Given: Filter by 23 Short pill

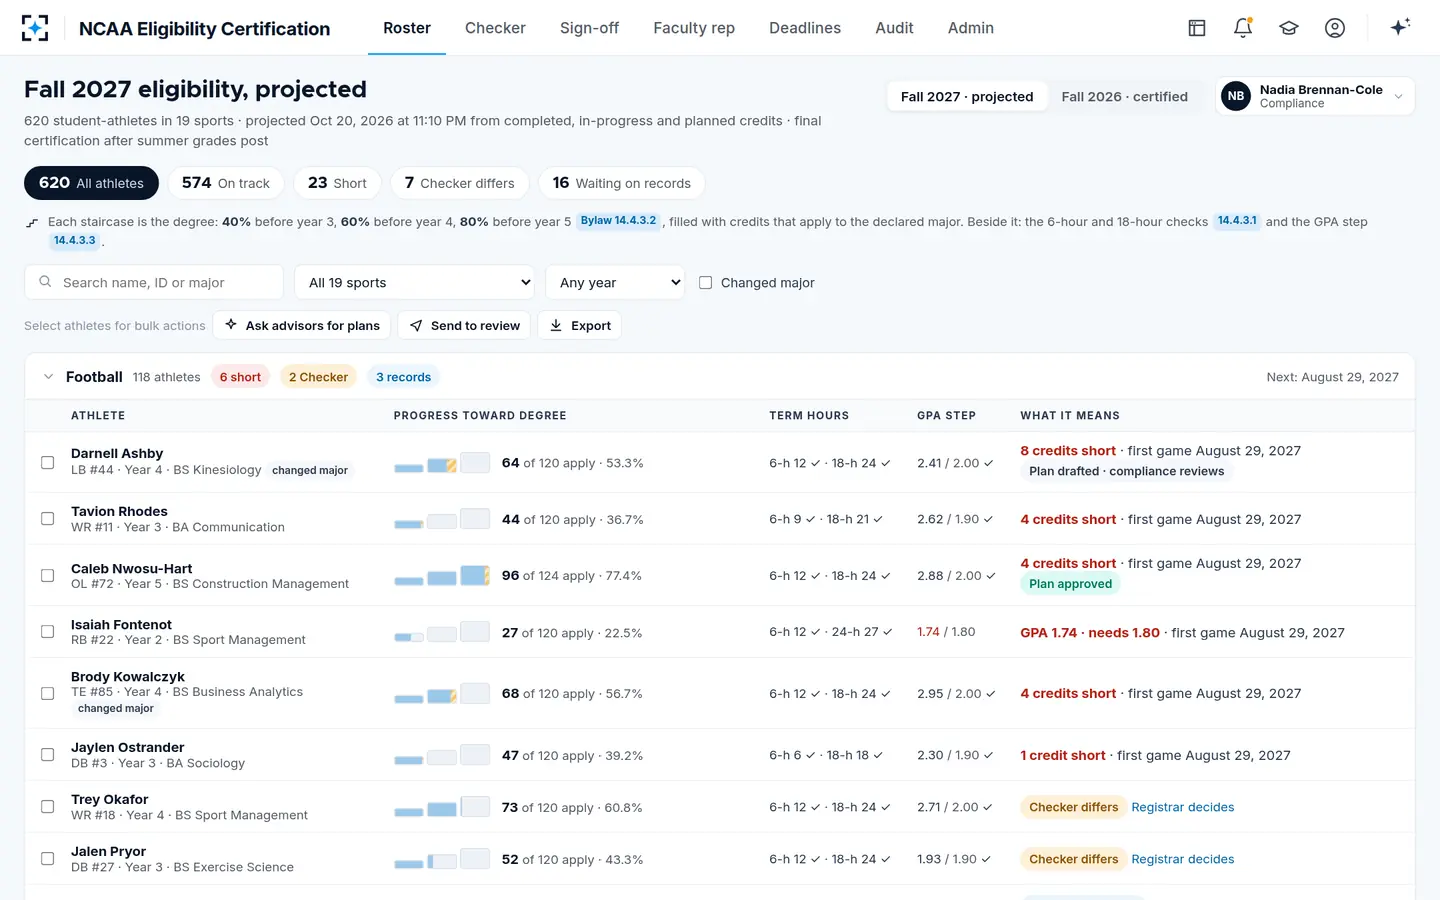Looking at the screenshot, I should tap(337, 183).
